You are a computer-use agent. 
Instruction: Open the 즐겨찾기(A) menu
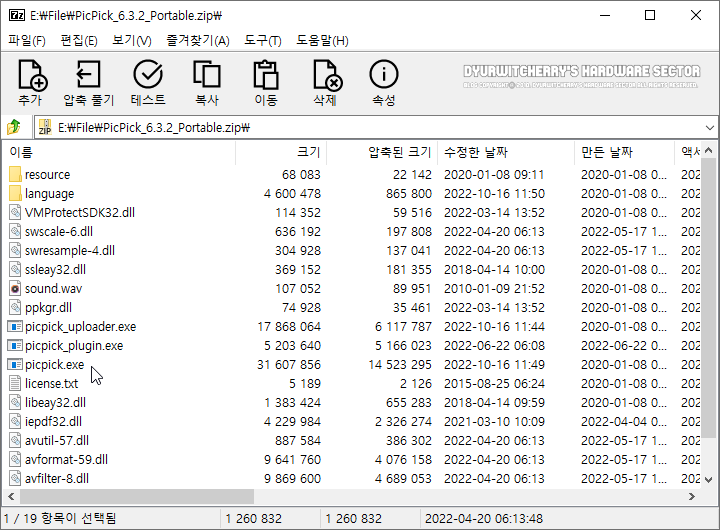click(x=197, y=40)
